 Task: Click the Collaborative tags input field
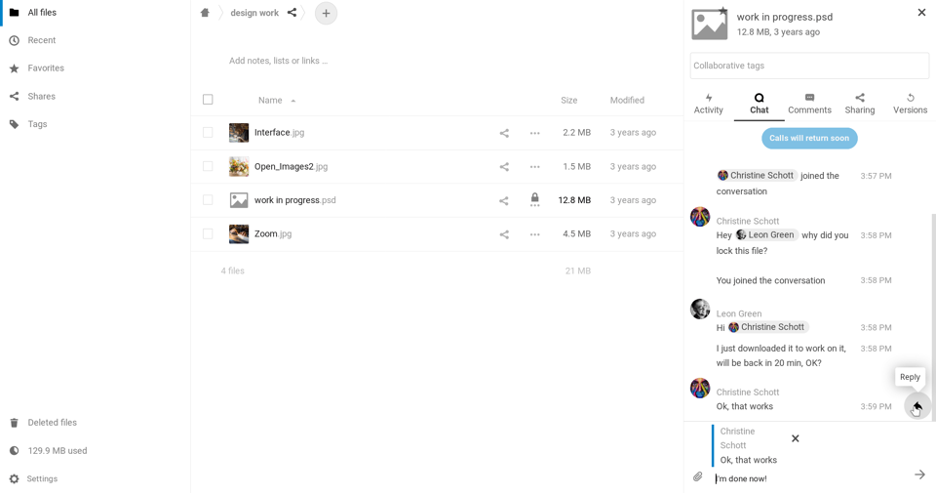(x=809, y=66)
